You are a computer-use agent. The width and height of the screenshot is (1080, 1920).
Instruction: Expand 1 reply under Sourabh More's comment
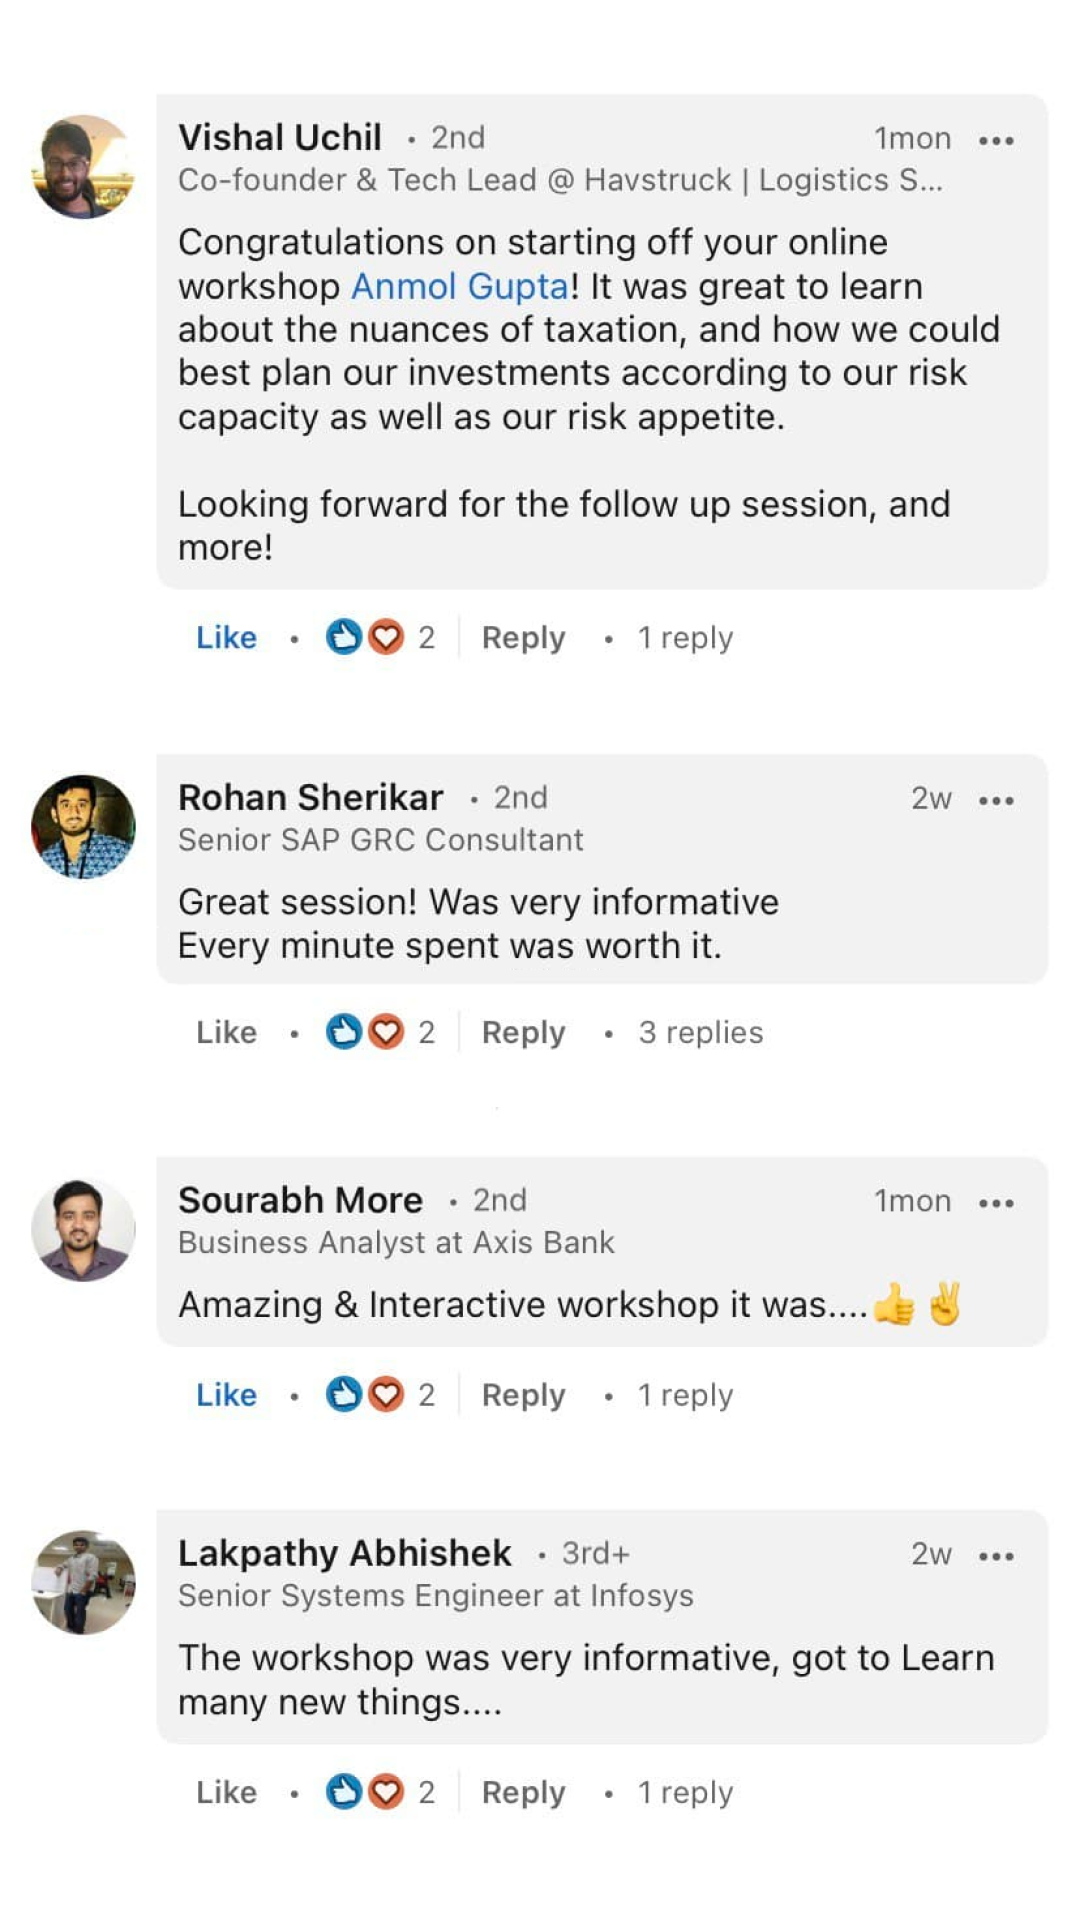(685, 1394)
